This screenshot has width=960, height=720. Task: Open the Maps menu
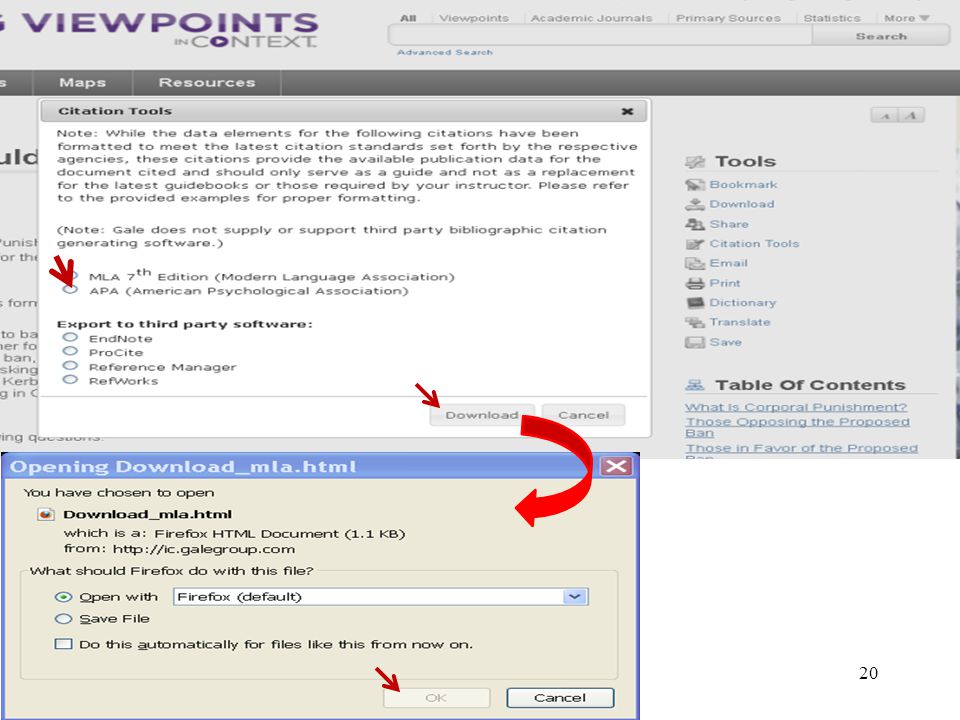[83, 83]
